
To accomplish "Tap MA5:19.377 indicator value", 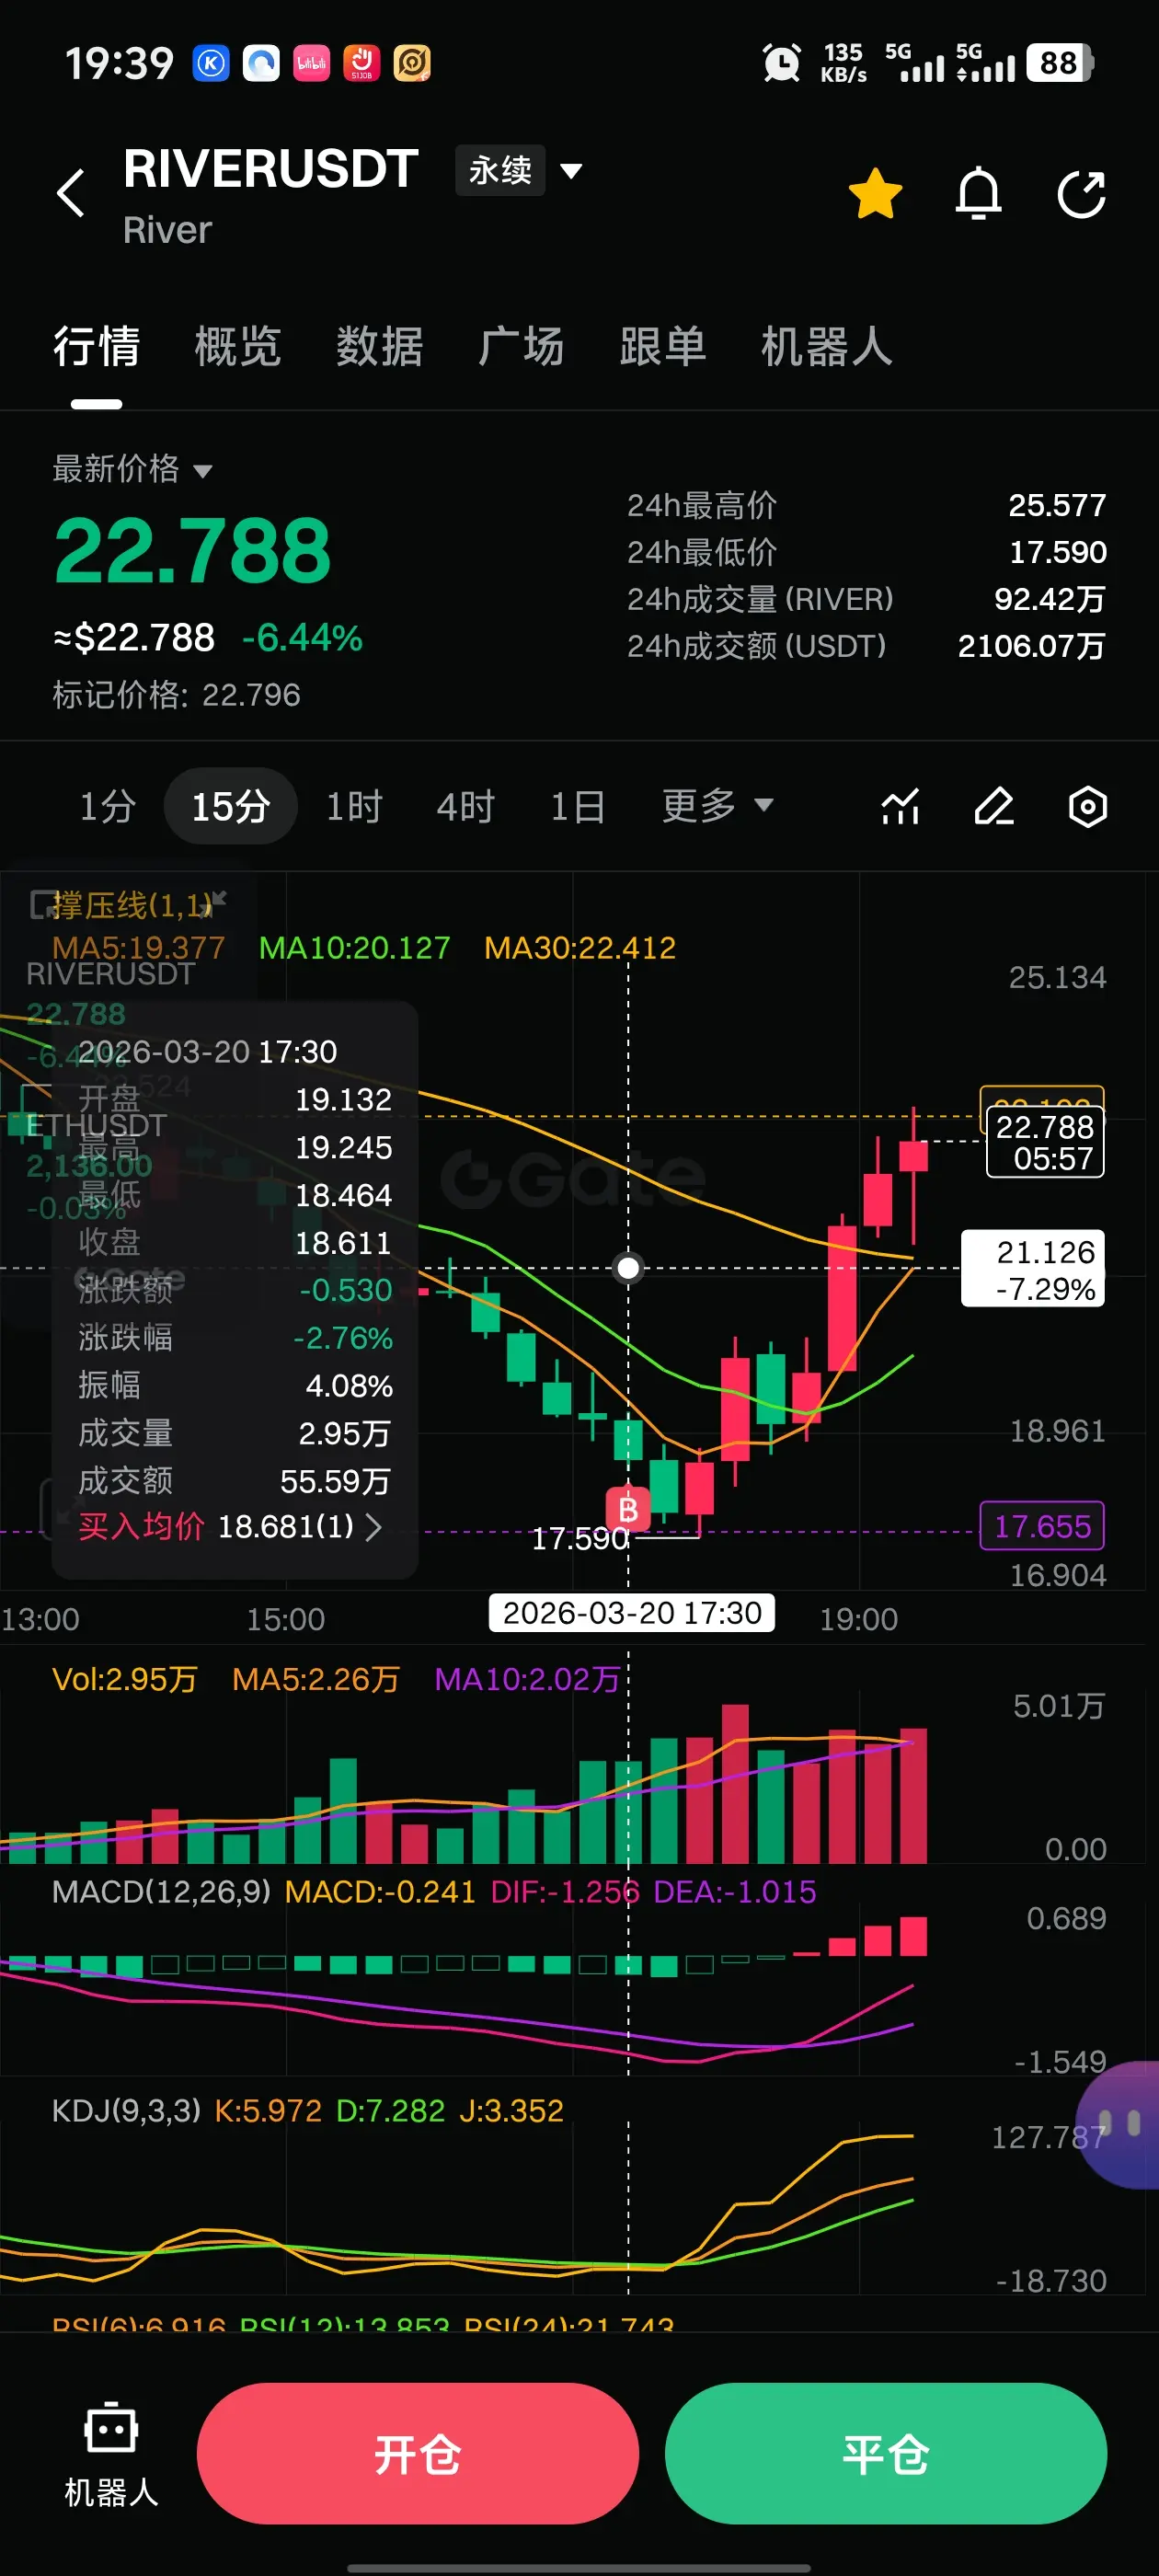I will (x=138, y=948).
